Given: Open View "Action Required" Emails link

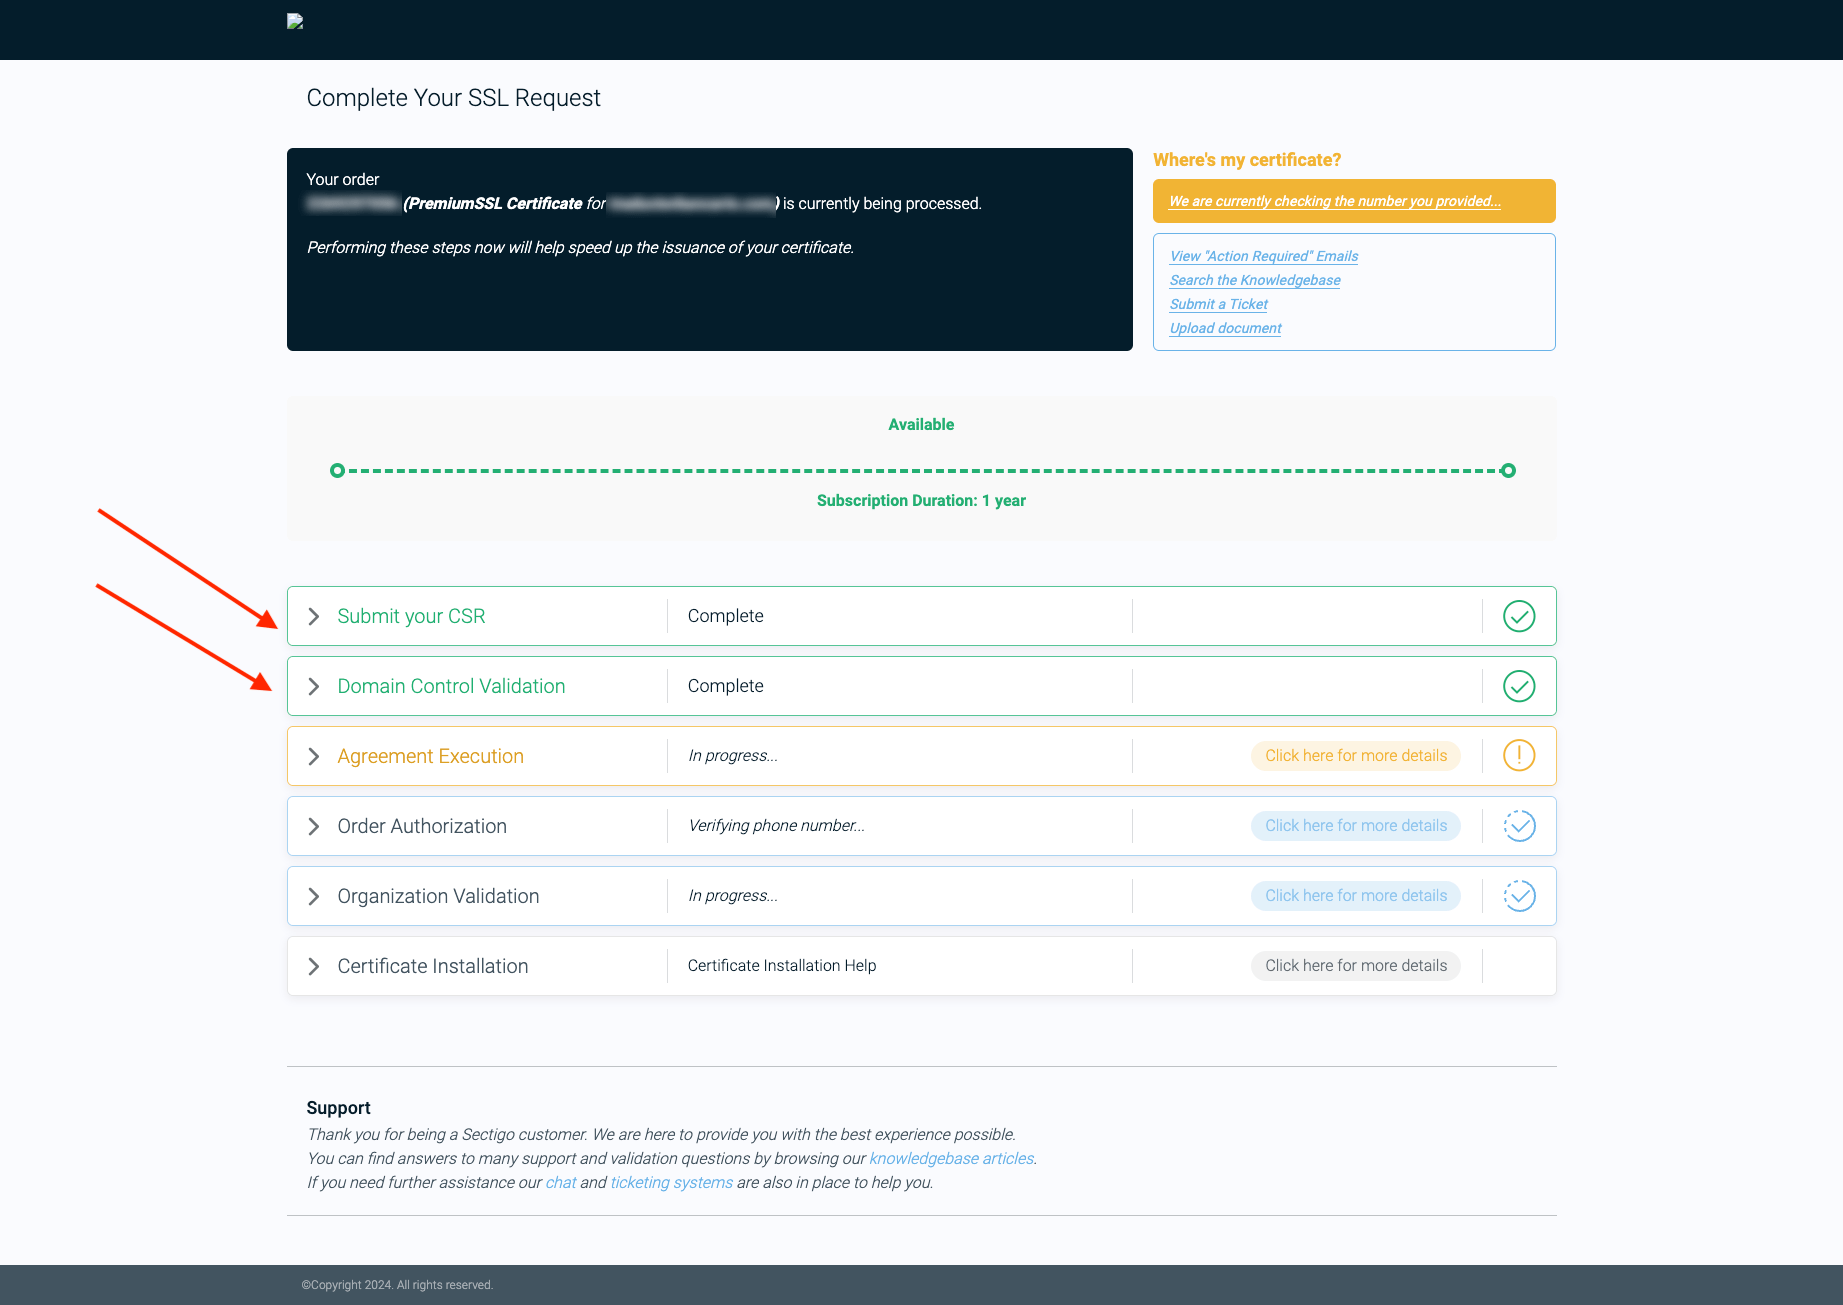Looking at the screenshot, I should 1264,256.
